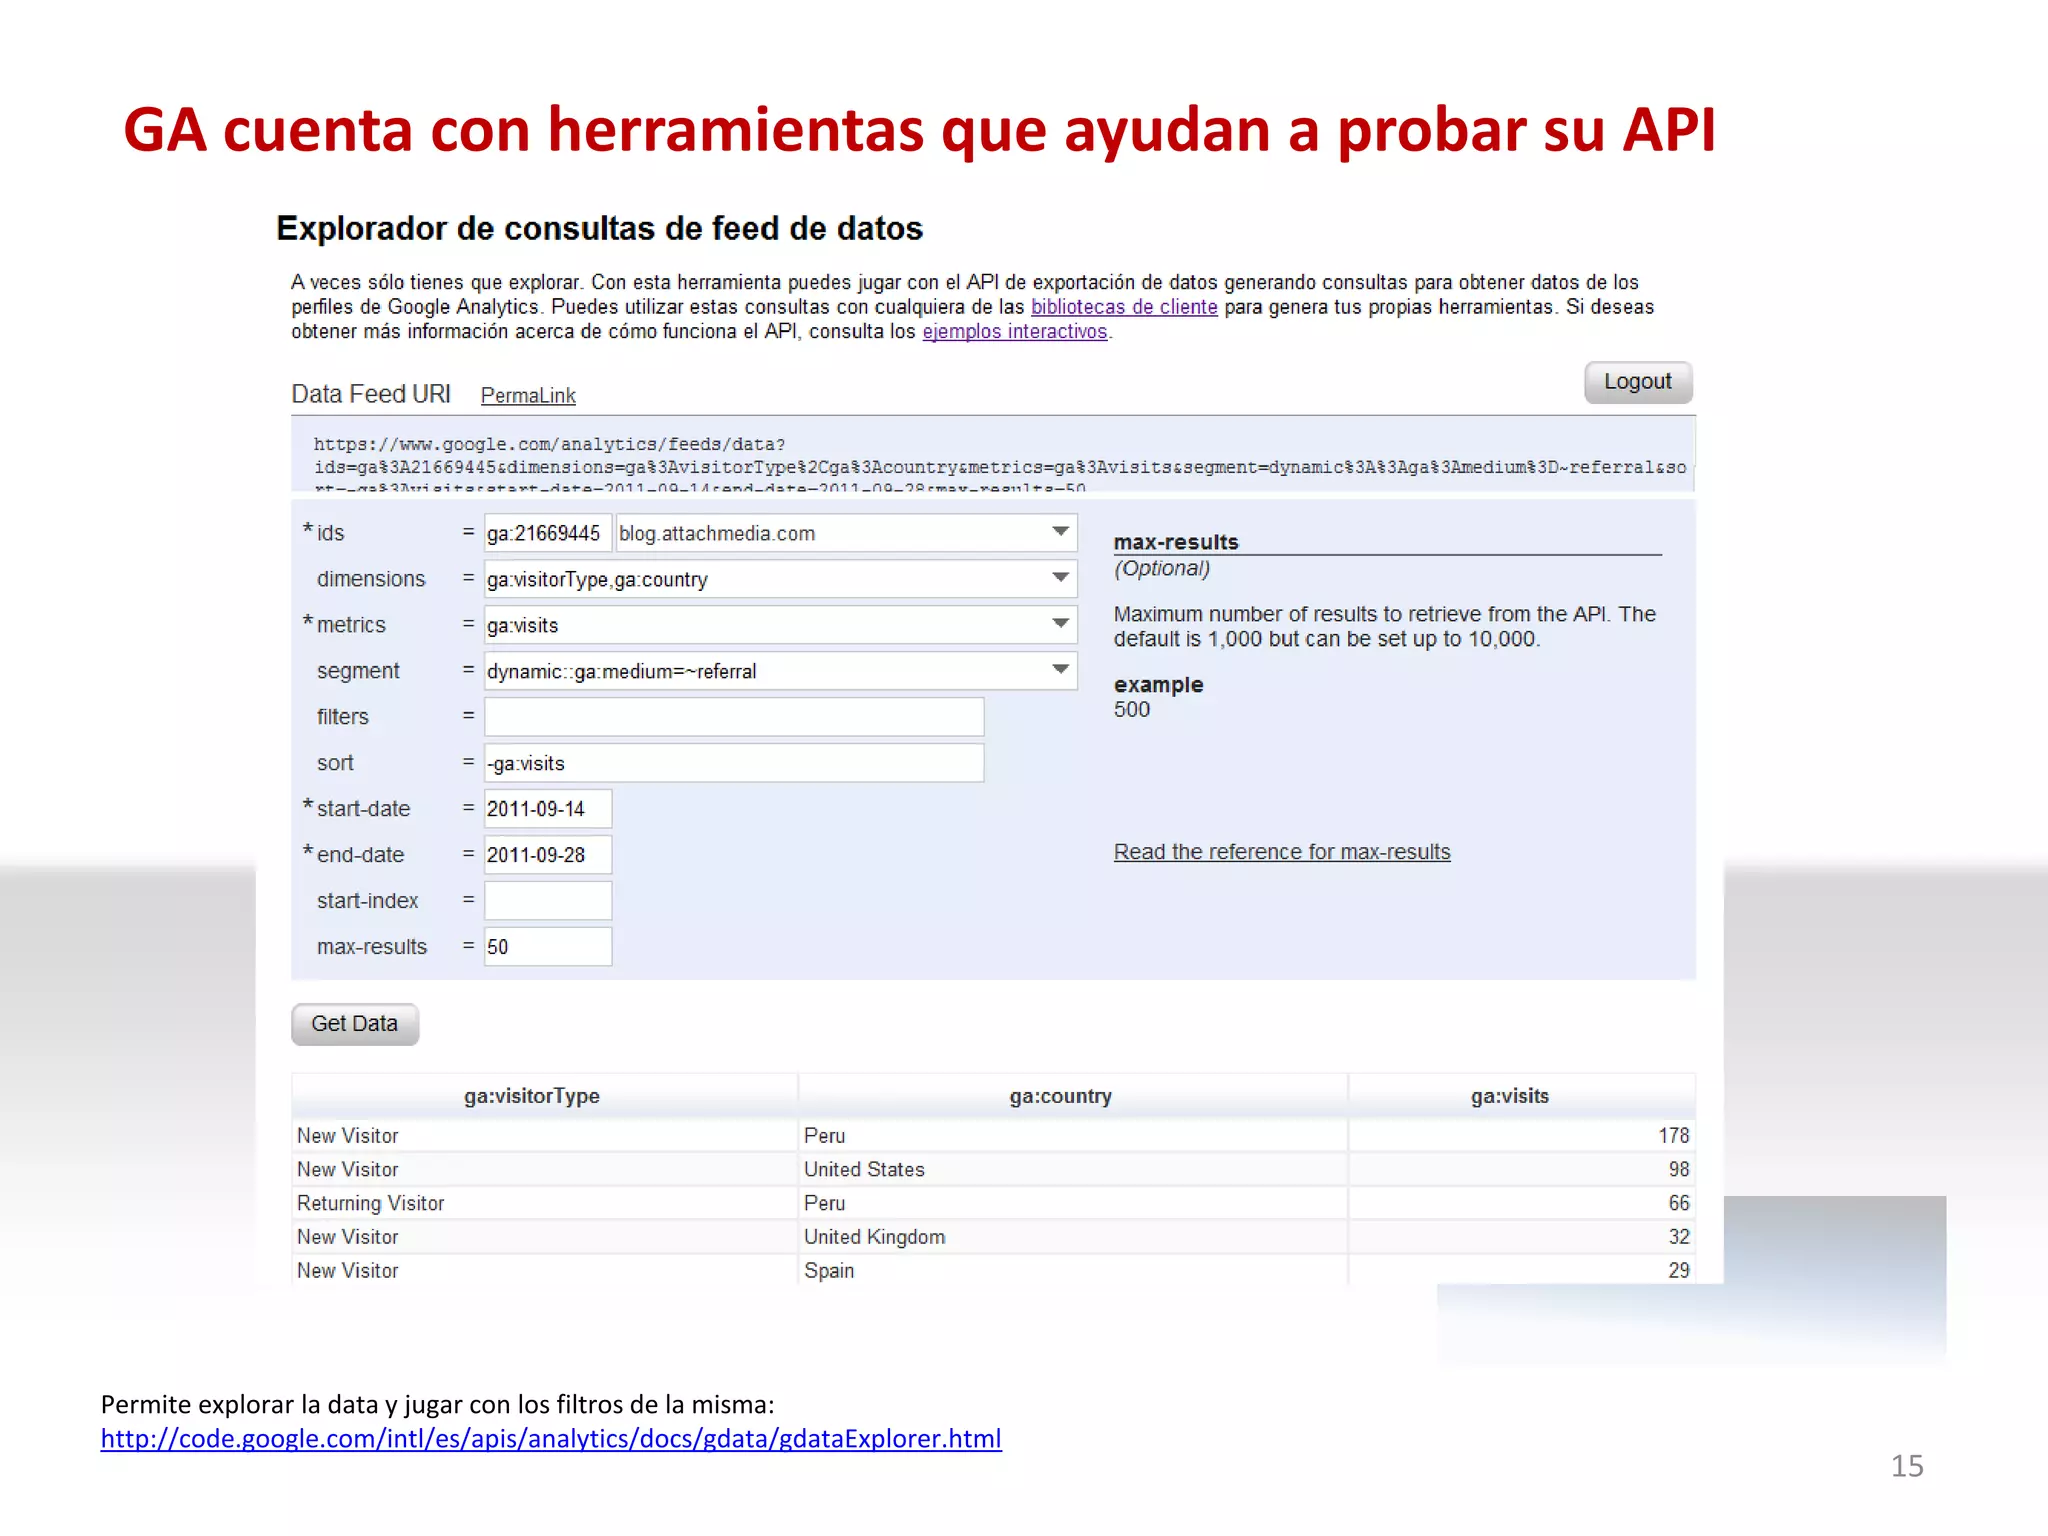
Task: Open the PermaLink link
Action: [x=528, y=396]
